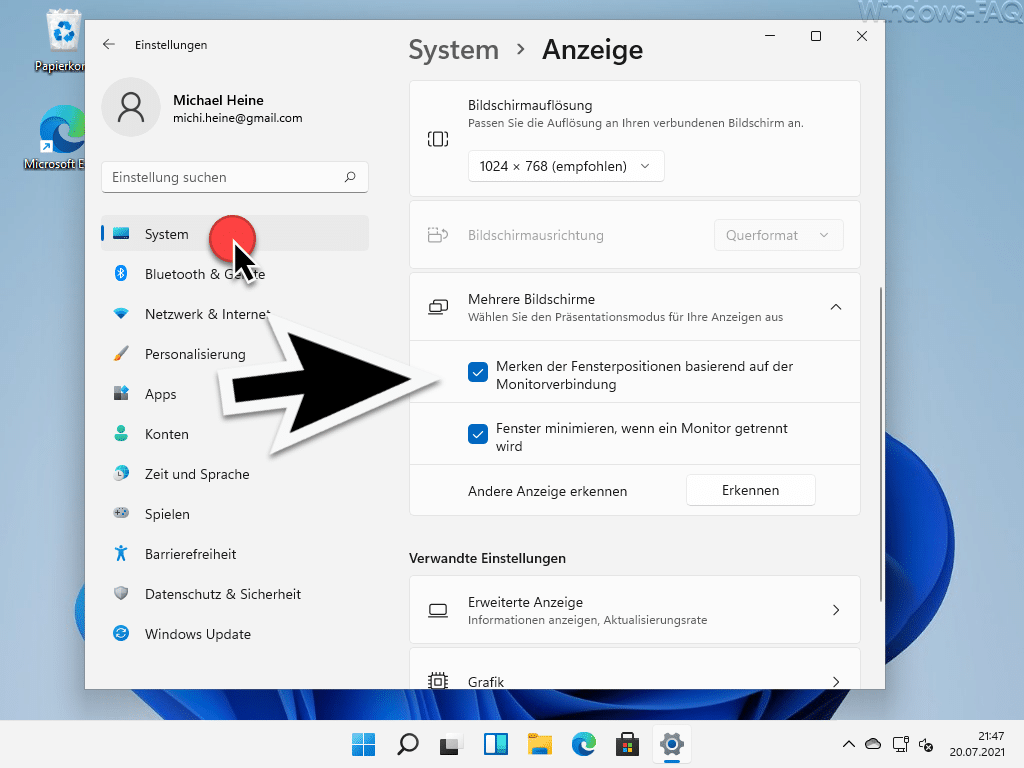Viewport: 1024px width, 768px height.
Task: Click the Verwandte Einstellungen heading
Action: 487,558
